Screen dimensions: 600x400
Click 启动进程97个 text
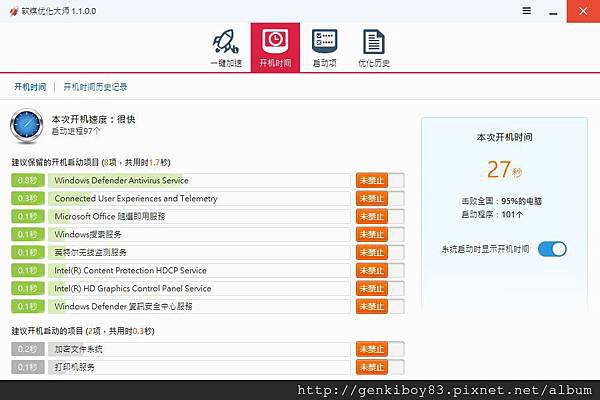(76, 131)
